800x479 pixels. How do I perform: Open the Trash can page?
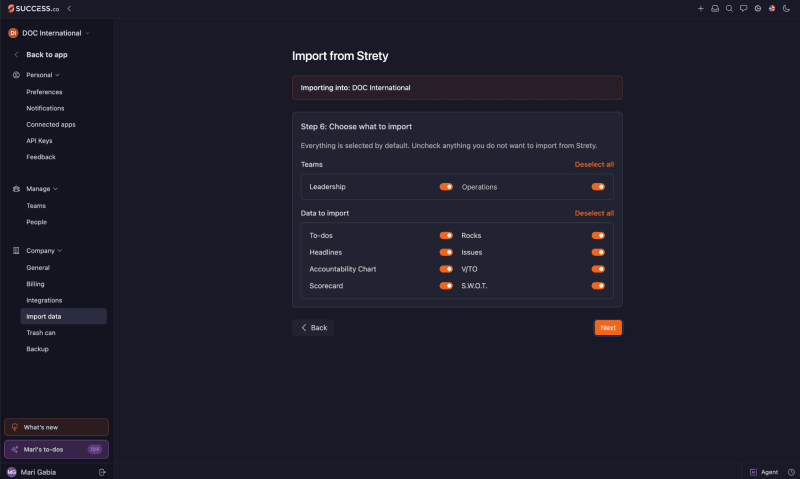[41, 333]
